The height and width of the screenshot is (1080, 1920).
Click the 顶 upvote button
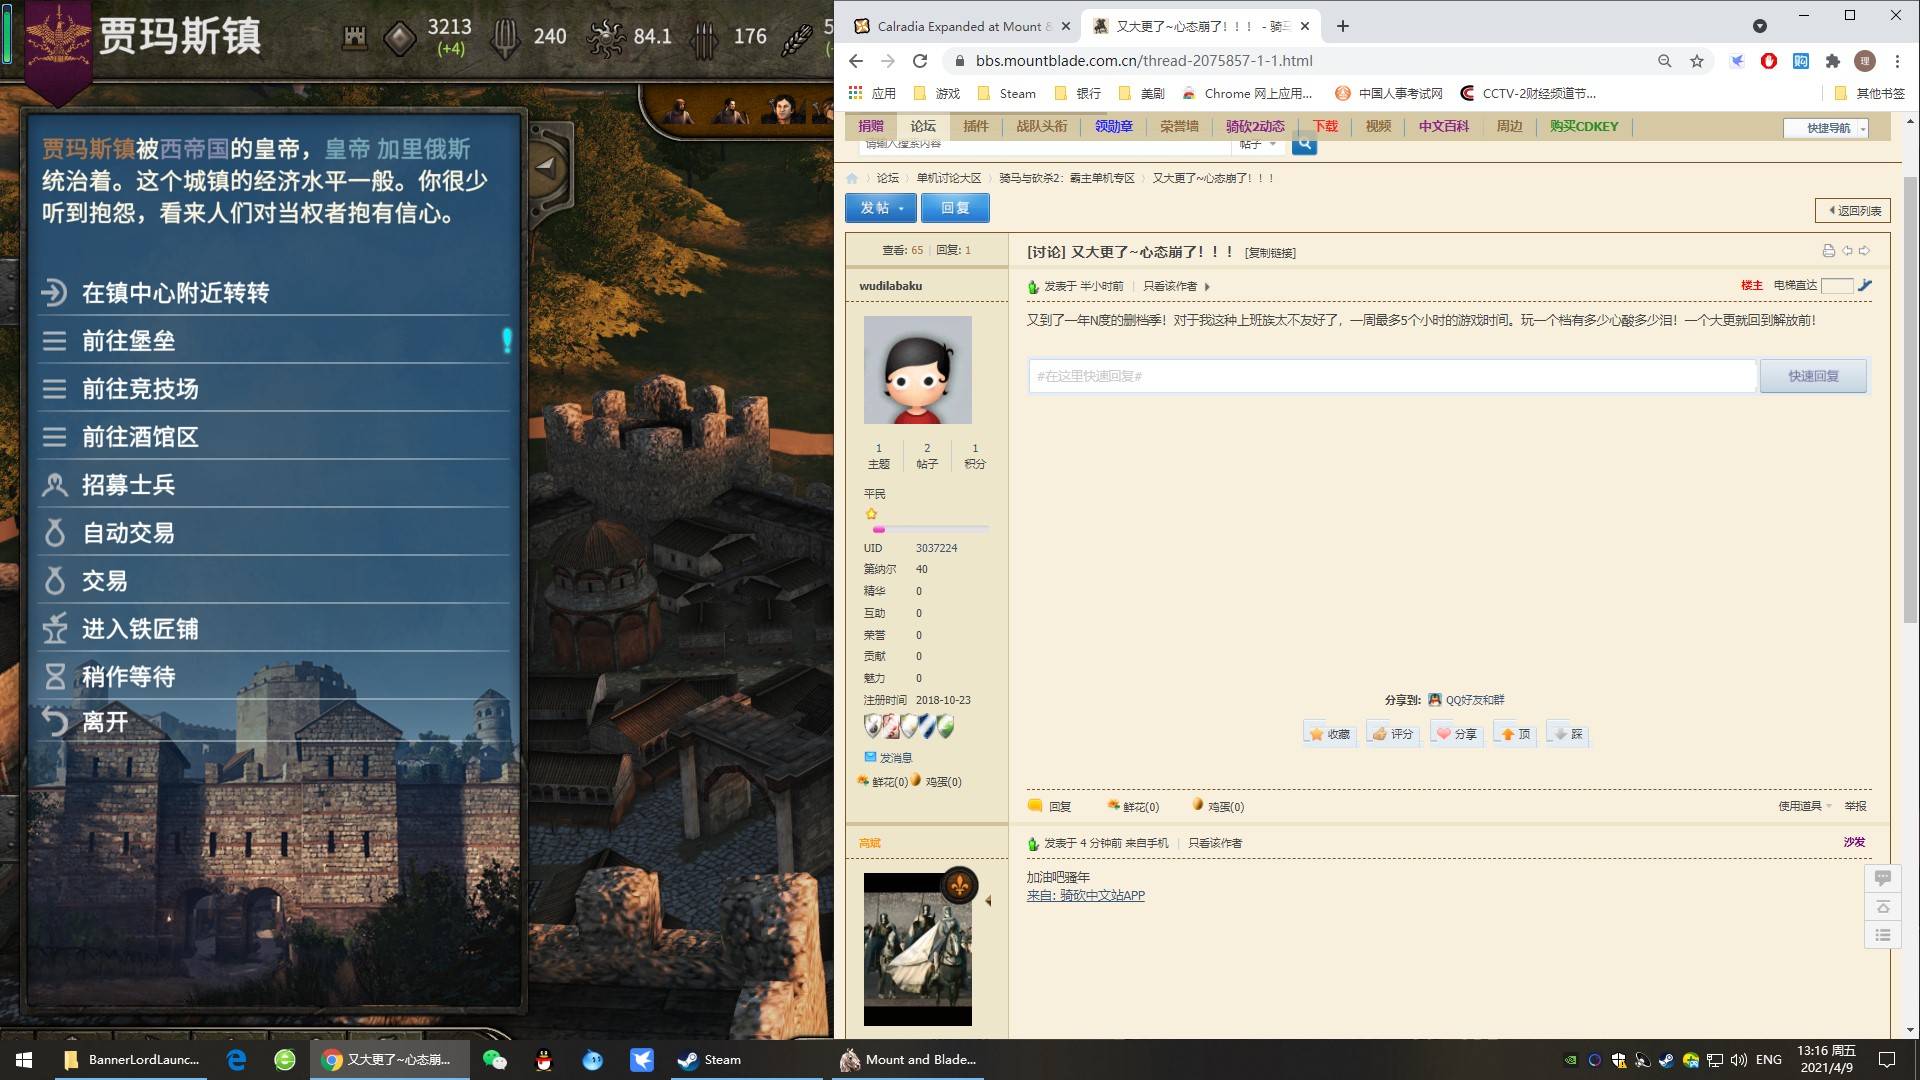coord(1516,734)
